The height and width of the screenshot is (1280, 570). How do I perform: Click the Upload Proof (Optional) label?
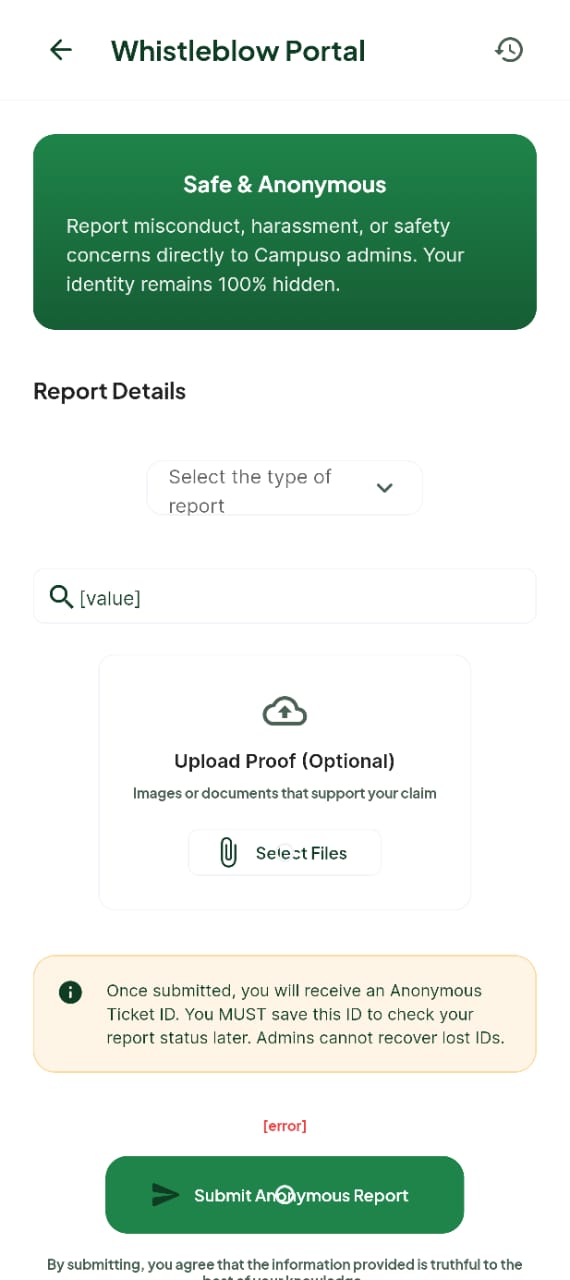(x=285, y=761)
